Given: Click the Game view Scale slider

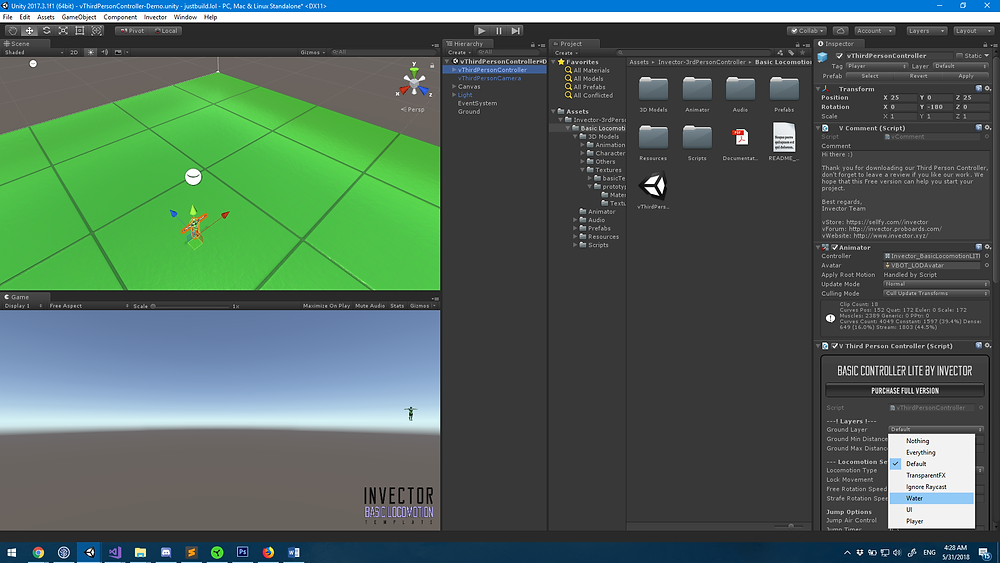Looking at the screenshot, I should [190, 306].
